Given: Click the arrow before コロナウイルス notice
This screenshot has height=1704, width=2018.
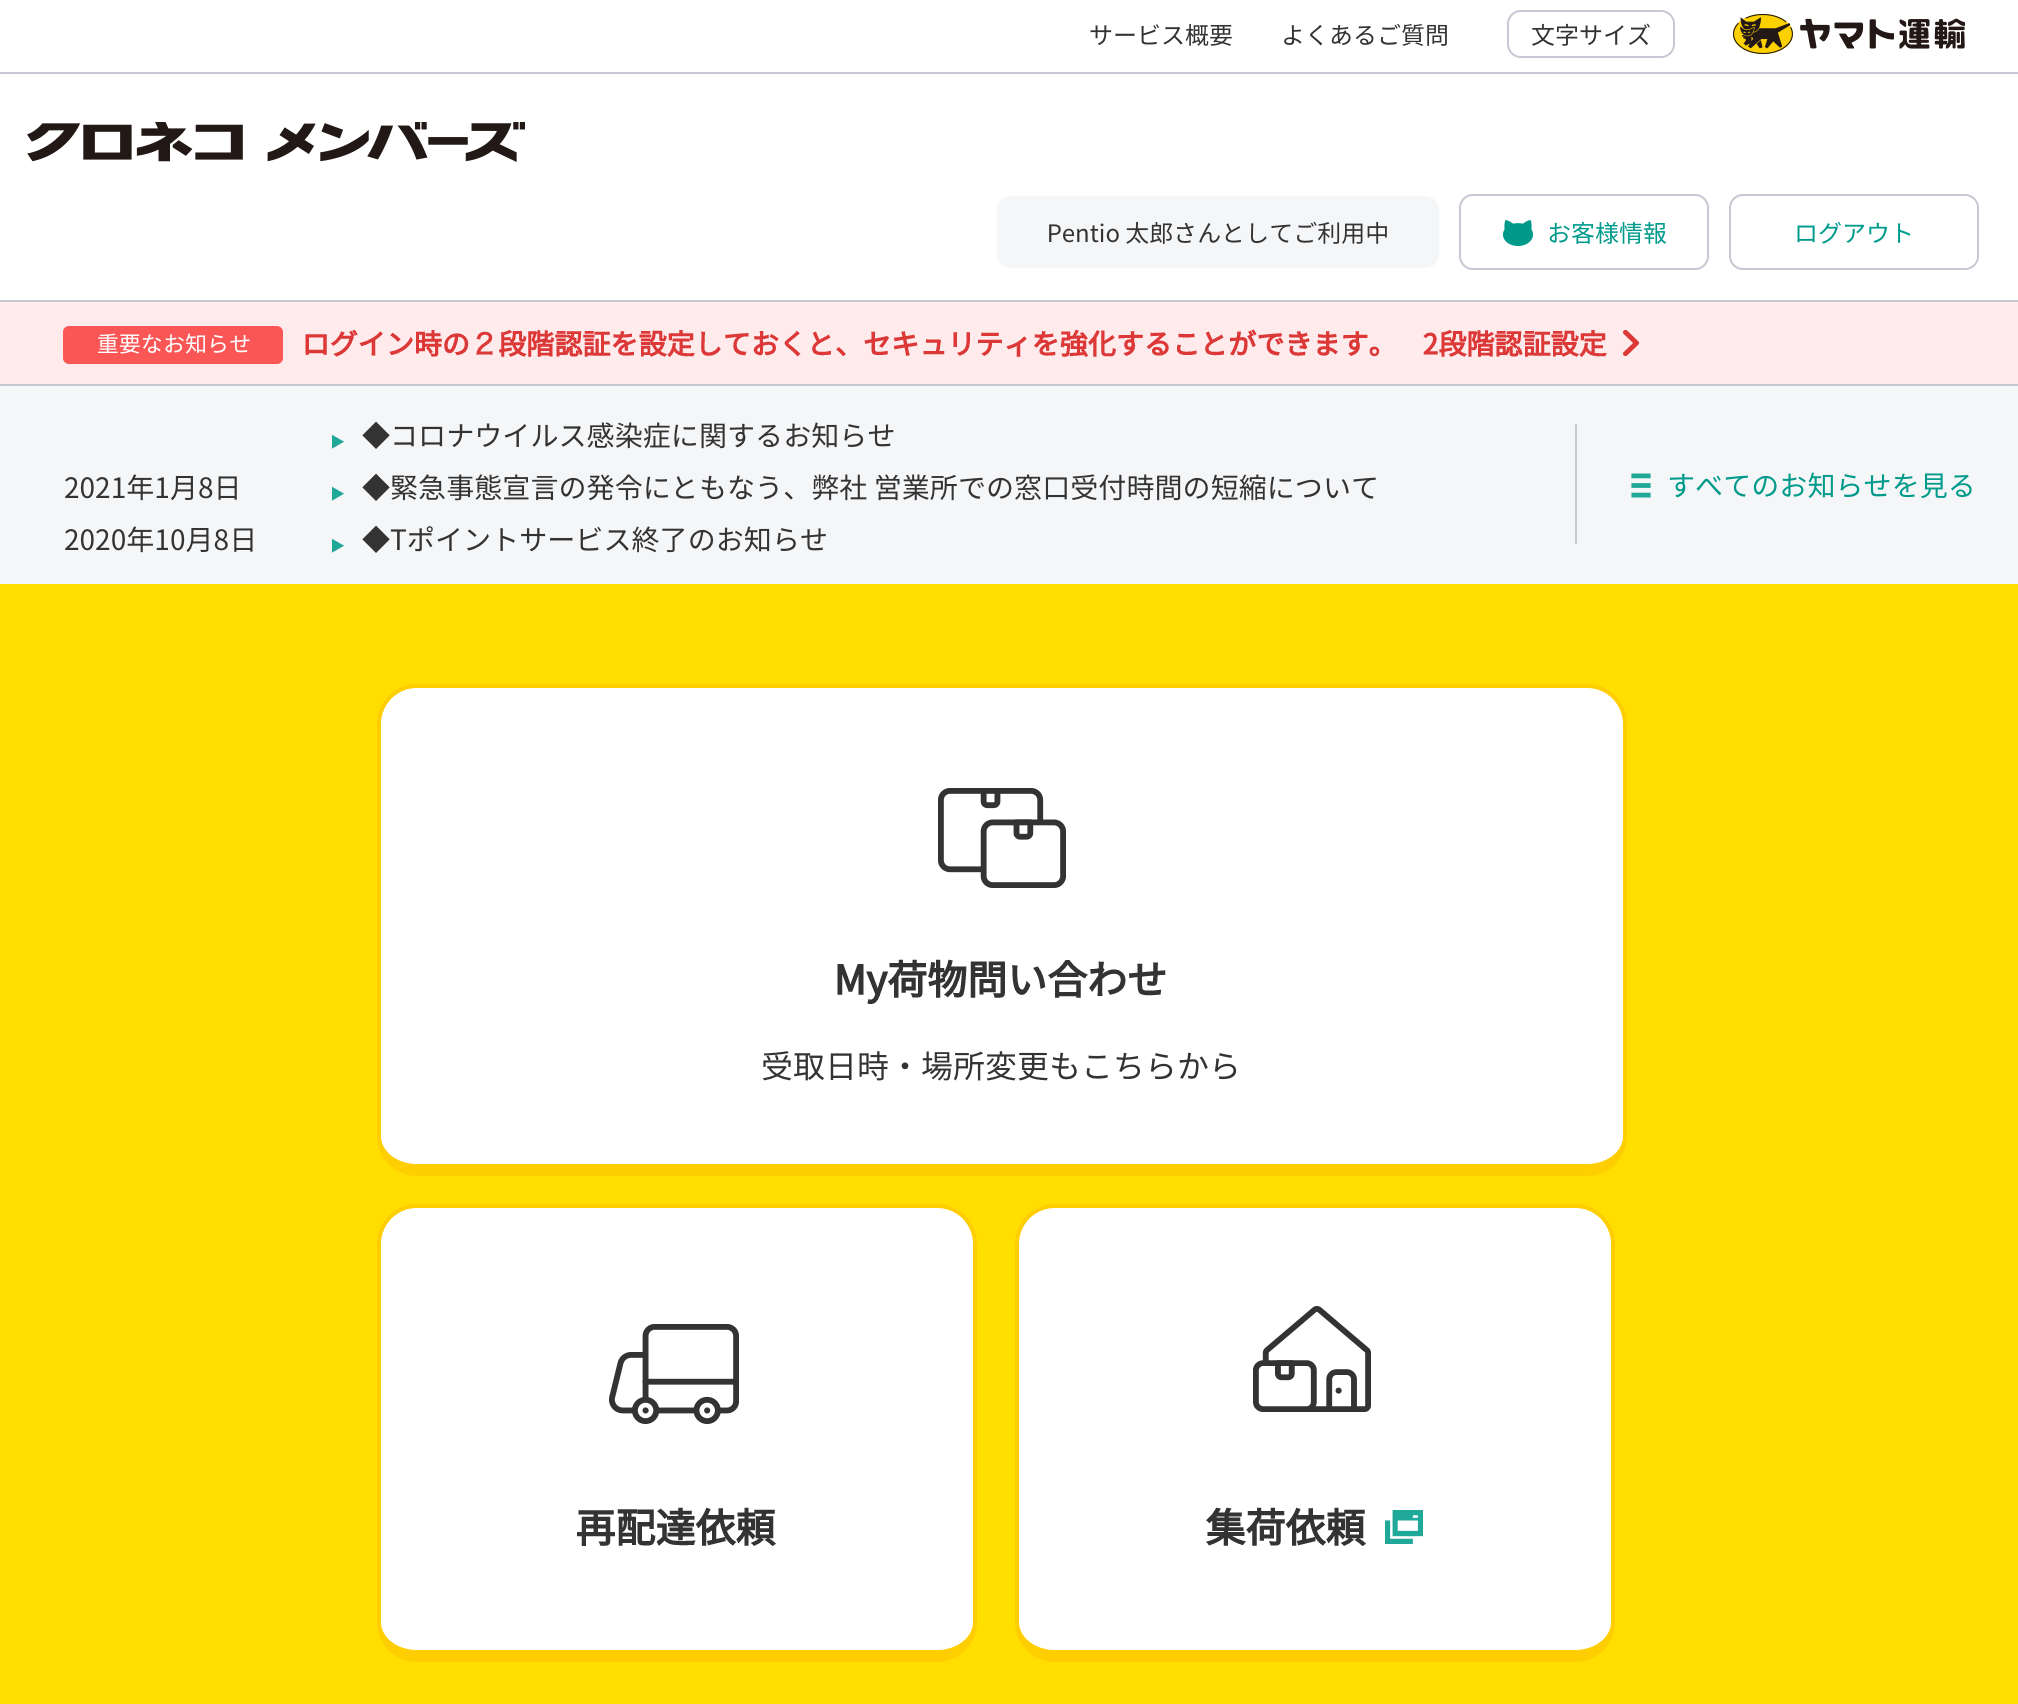Looking at the screenshot, I should [337, 441].
